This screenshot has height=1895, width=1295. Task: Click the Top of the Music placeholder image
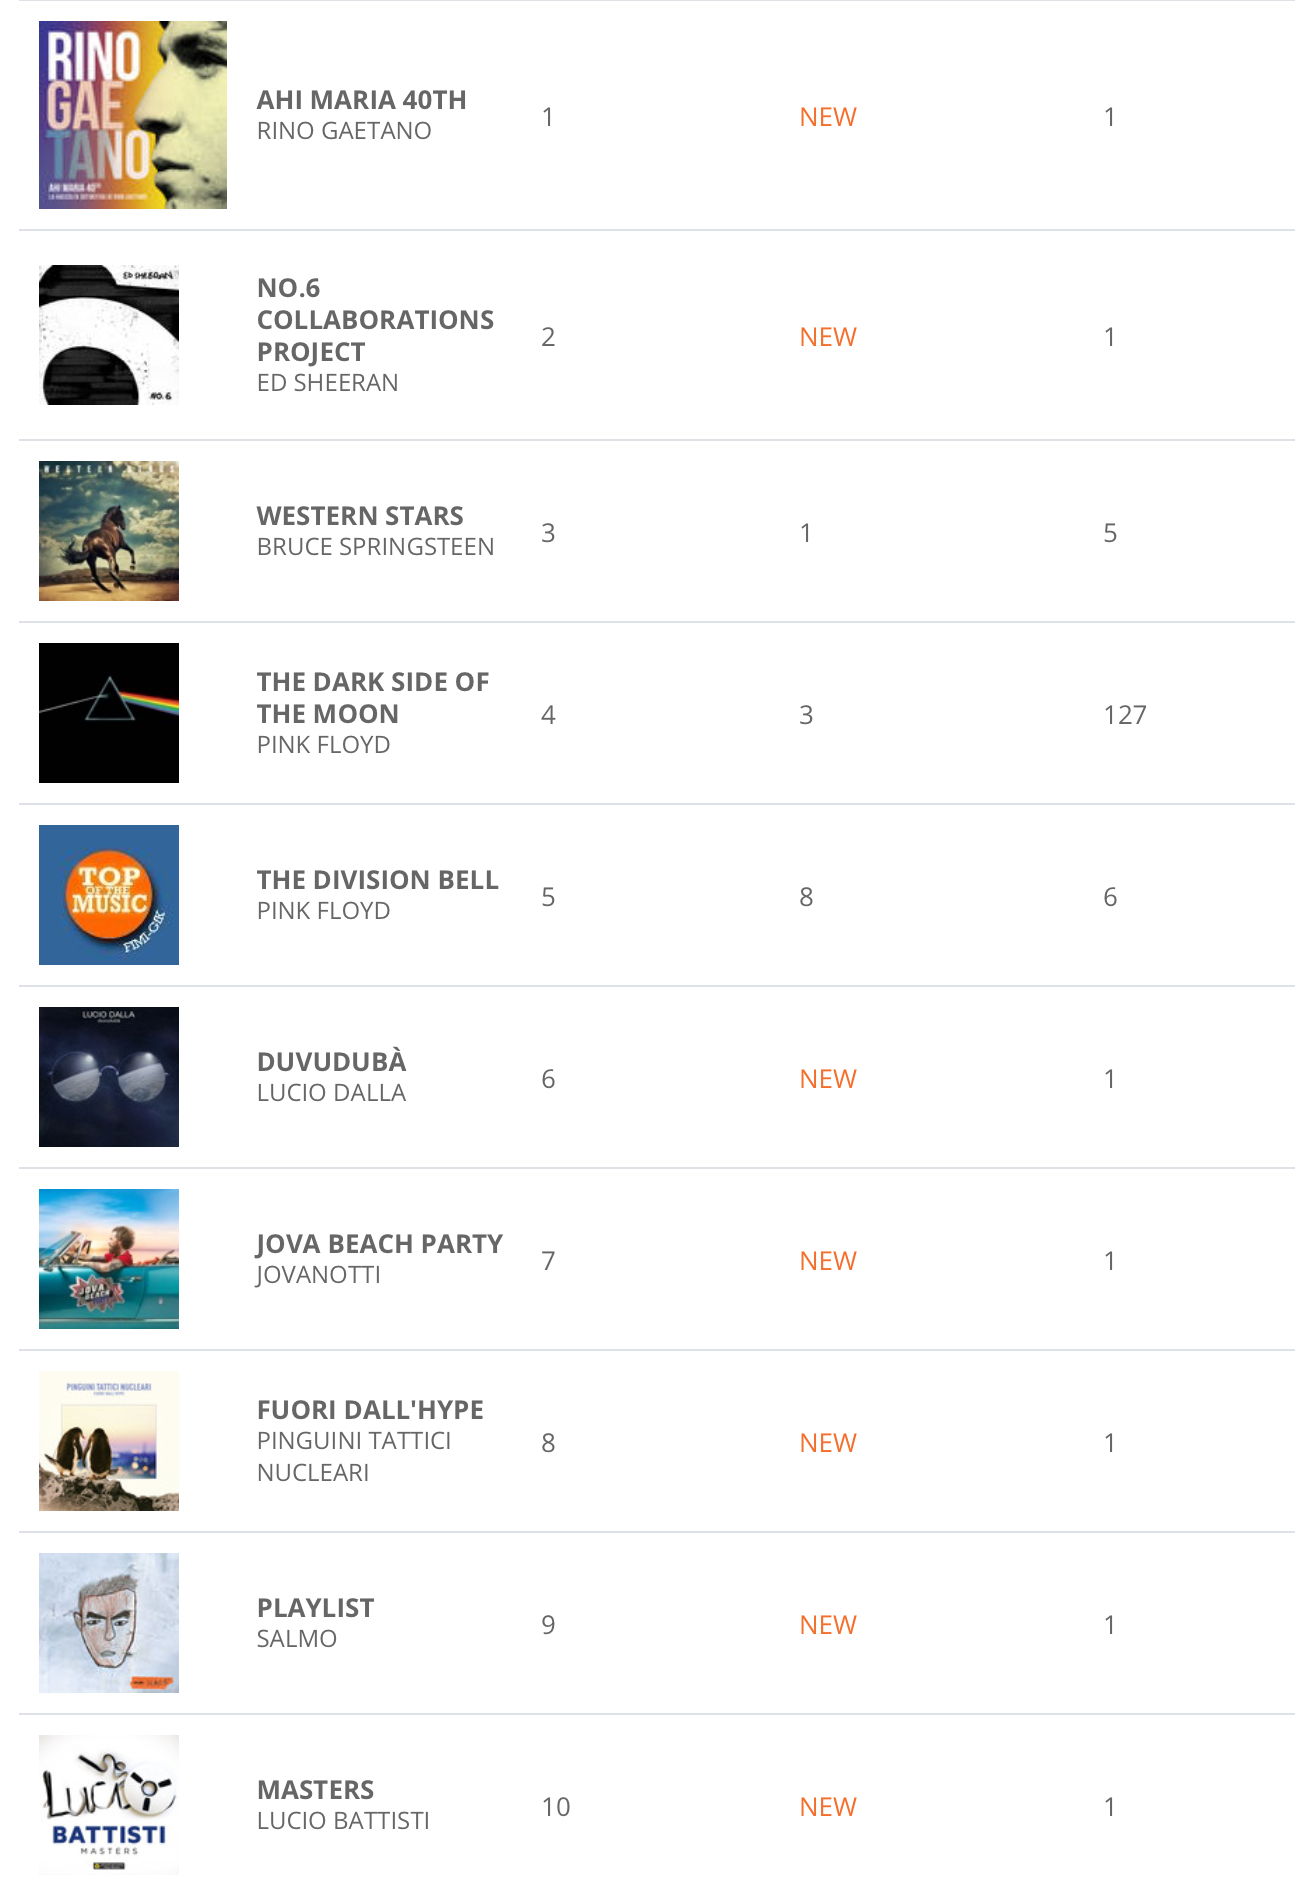pos(109,895)
